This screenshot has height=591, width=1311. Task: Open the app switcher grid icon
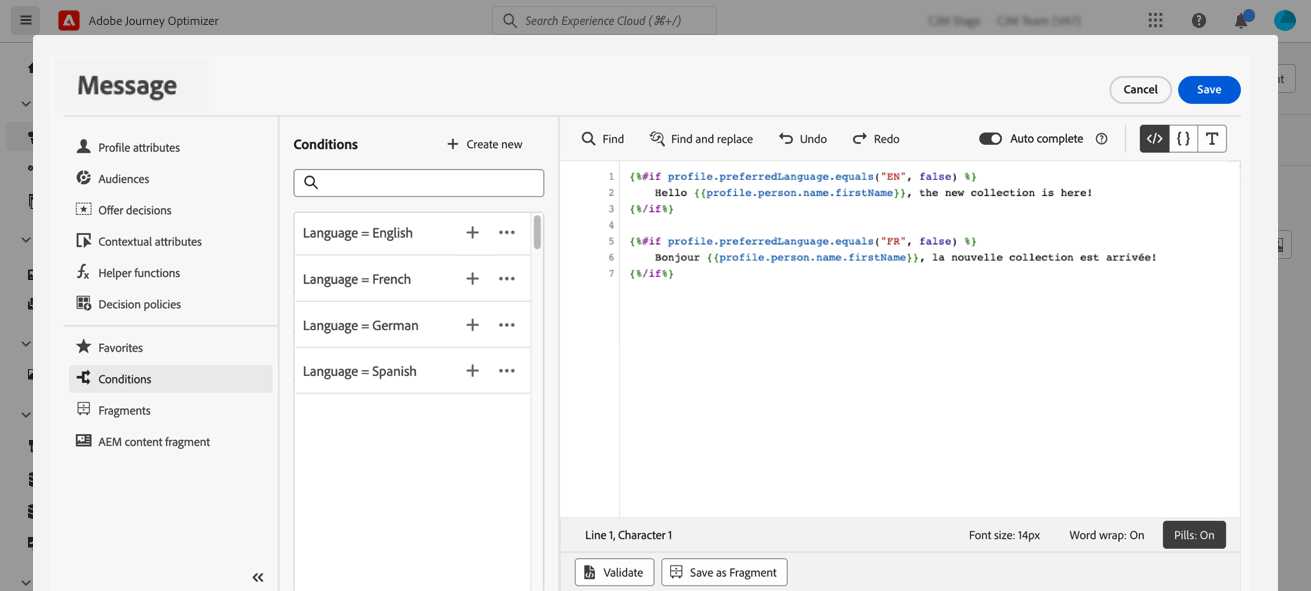1155,21
